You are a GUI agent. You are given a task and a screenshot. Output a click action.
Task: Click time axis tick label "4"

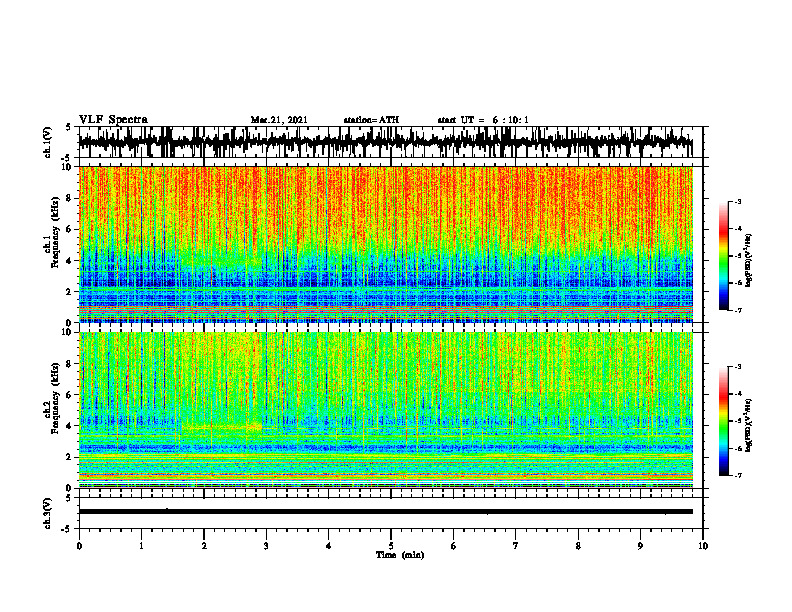click(329, 546)
